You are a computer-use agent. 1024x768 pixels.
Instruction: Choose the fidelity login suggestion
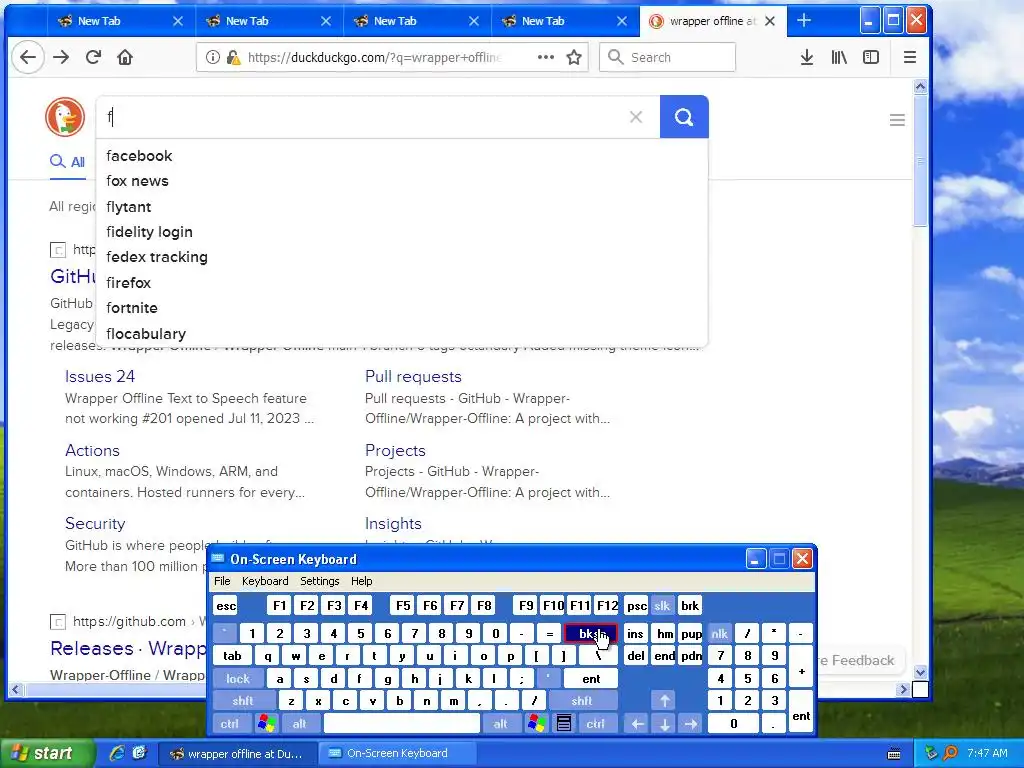click(x=401, y=232)
